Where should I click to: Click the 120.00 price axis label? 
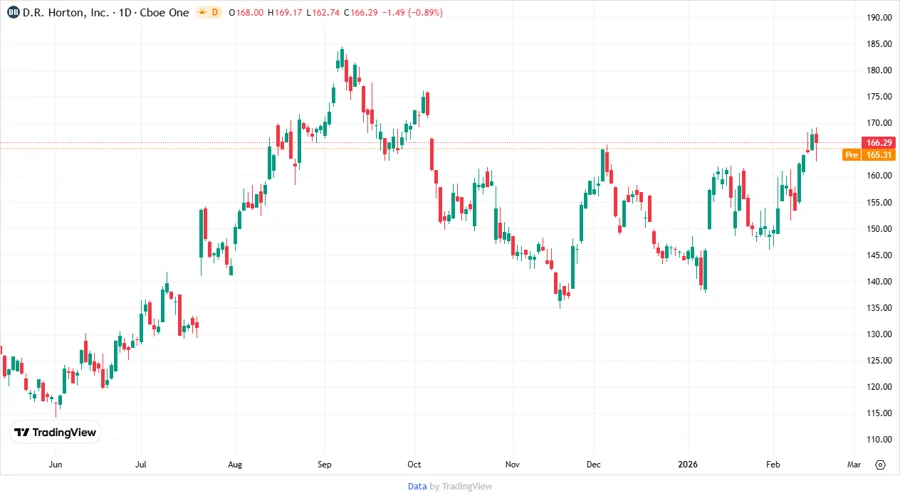click(x=879, y=387)
